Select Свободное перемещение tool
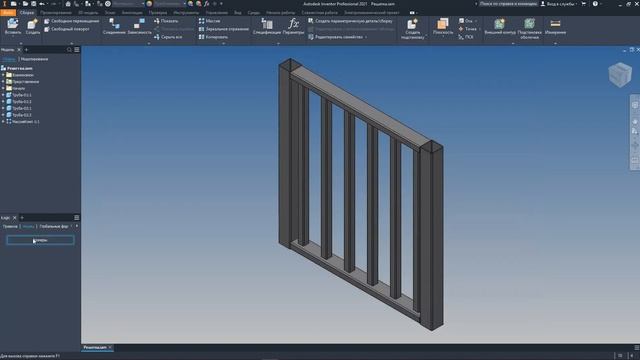The image size is (640, 360). (x=71, y=21)
